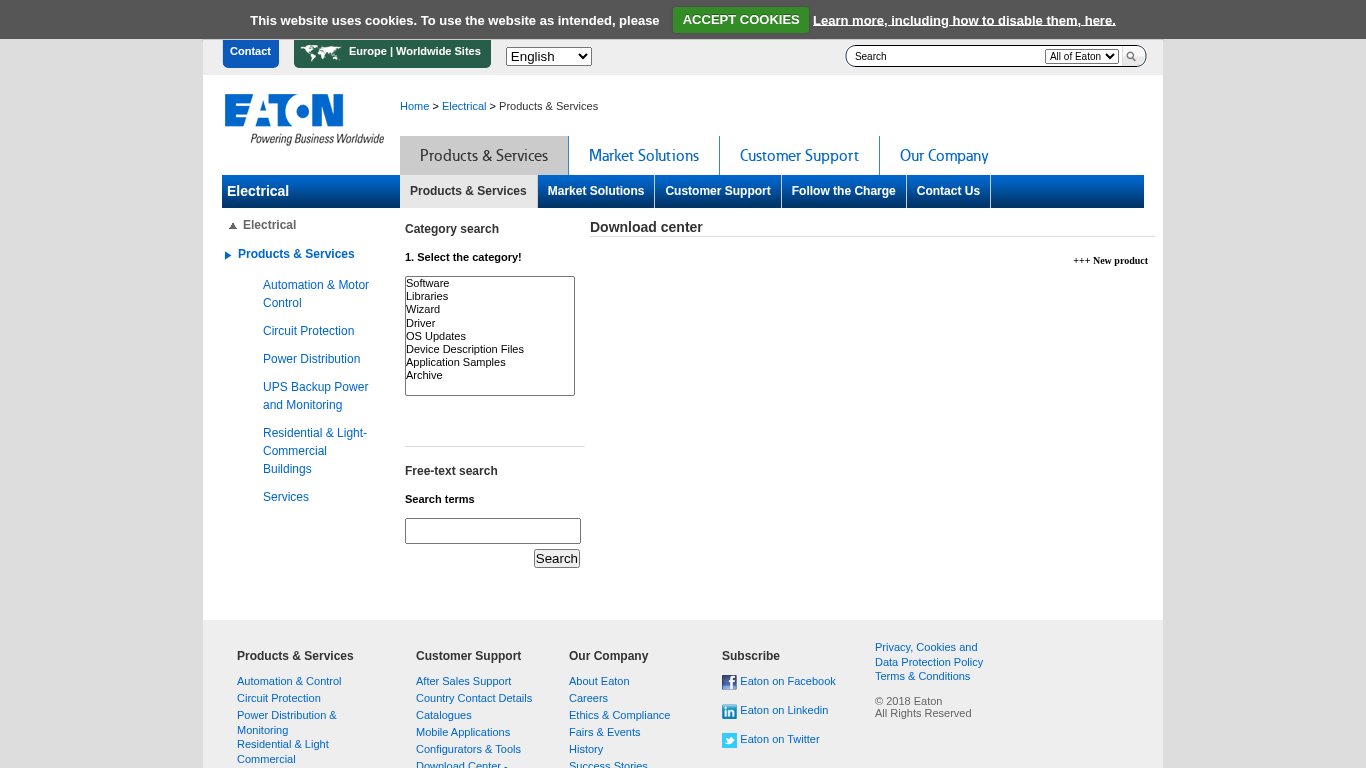Accept cookies with the green button
The width and height of the screenshot is (1366, 768).
click(x=741, y=20)
